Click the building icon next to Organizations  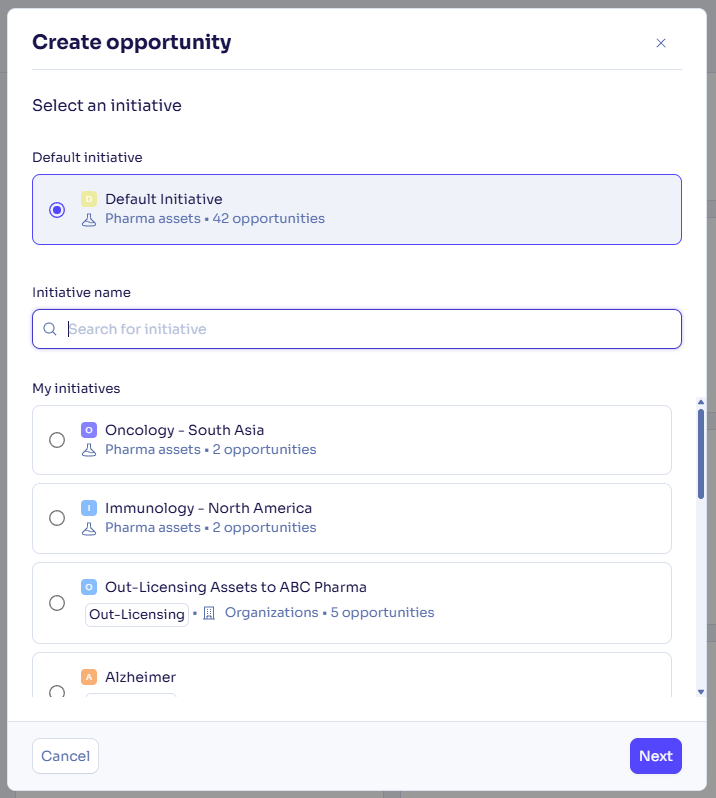pyautogui.click(x=209, y=613)
